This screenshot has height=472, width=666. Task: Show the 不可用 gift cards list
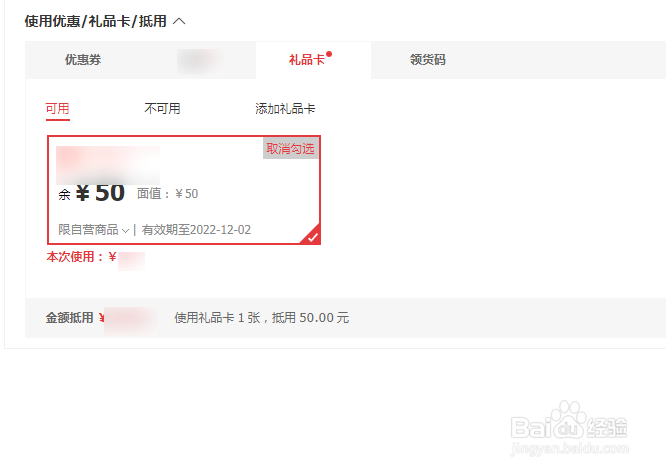(162, 109)
